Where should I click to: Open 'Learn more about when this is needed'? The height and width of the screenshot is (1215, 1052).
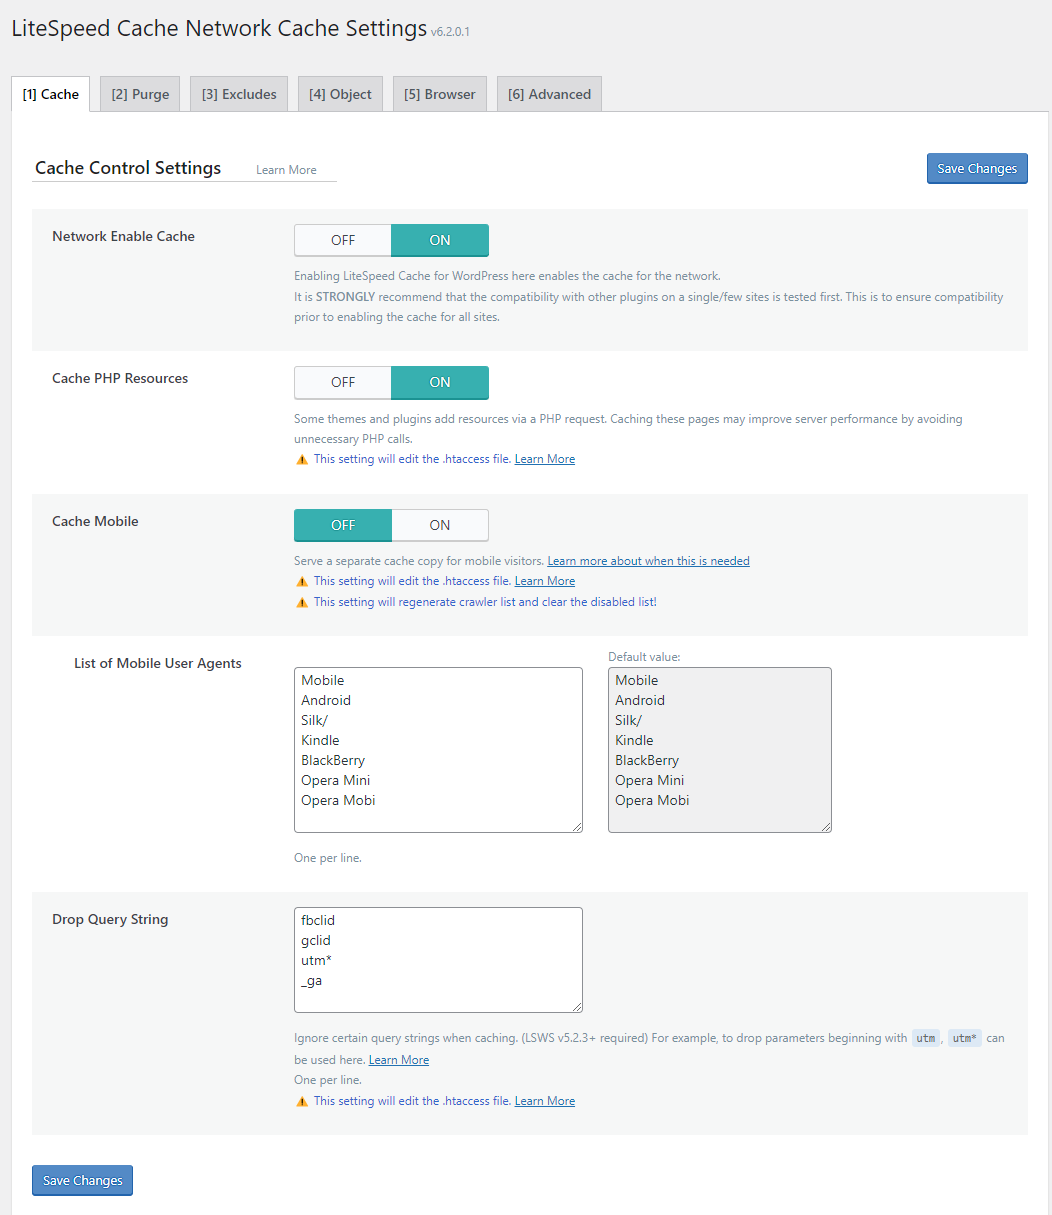pyautogui.click(x=648, y=561)
